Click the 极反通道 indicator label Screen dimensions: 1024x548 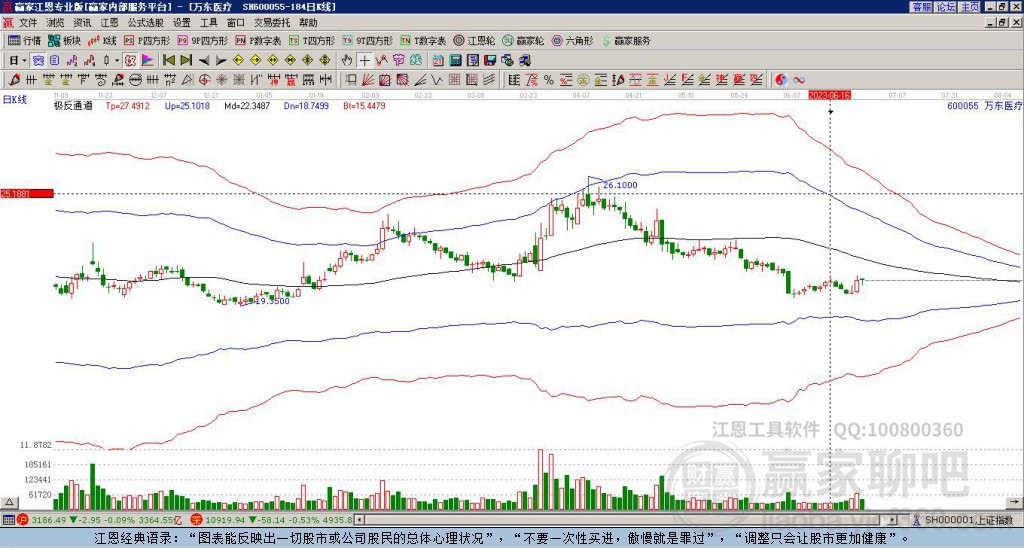coord(73,105)
